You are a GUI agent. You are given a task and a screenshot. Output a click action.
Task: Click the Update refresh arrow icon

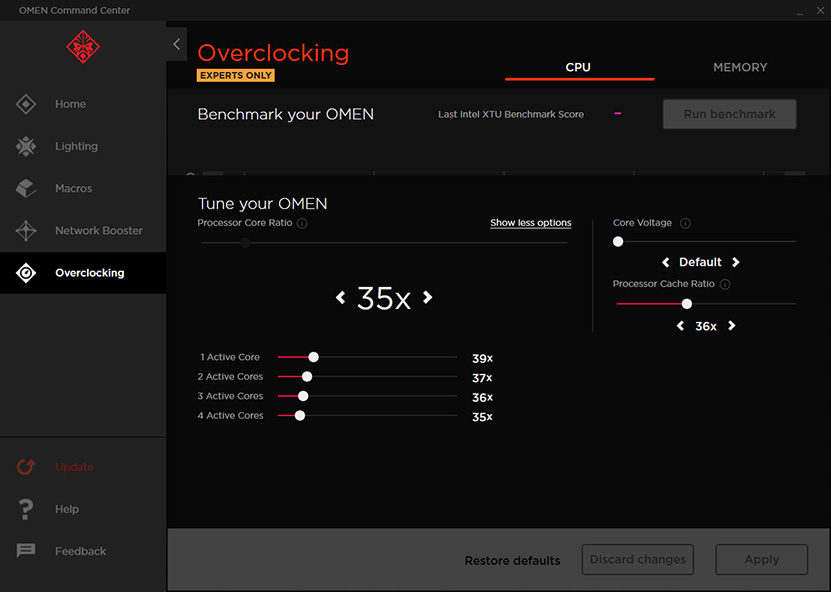click(x=26, y=466)
